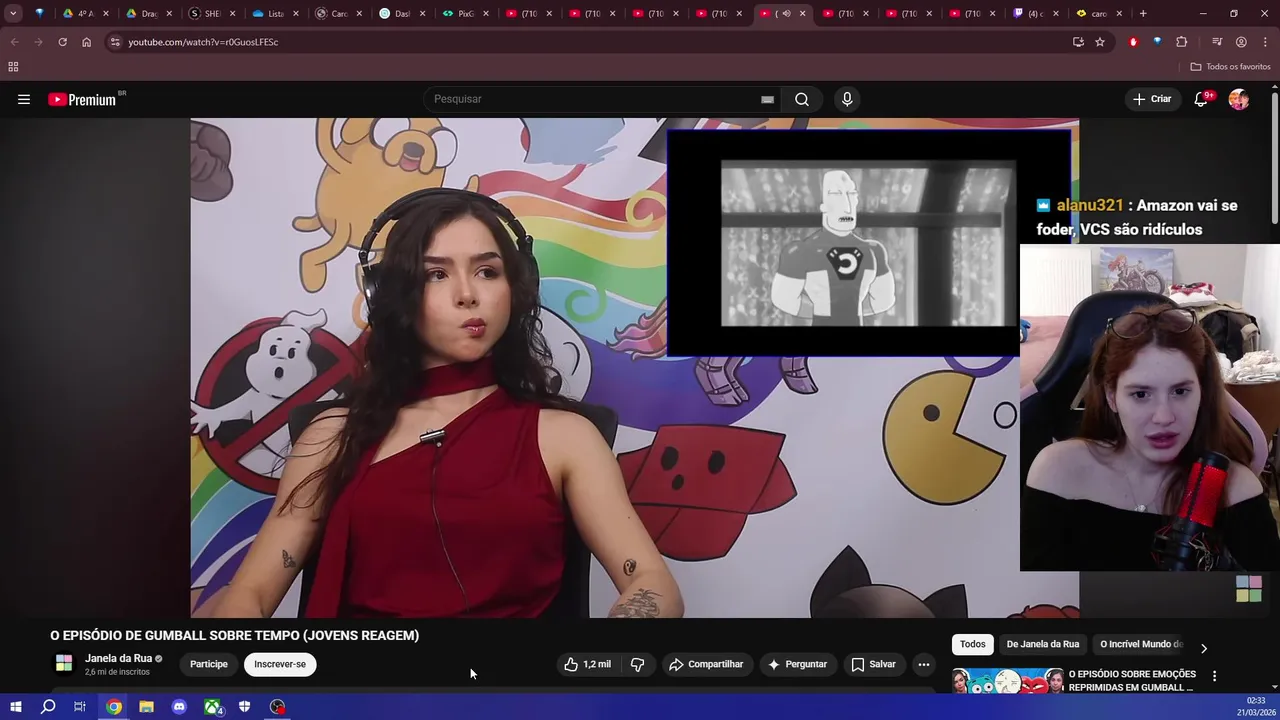The image size is (1280, 720).
Task: Open the Perguntar AI assistant
Action: tap(797, 664)
